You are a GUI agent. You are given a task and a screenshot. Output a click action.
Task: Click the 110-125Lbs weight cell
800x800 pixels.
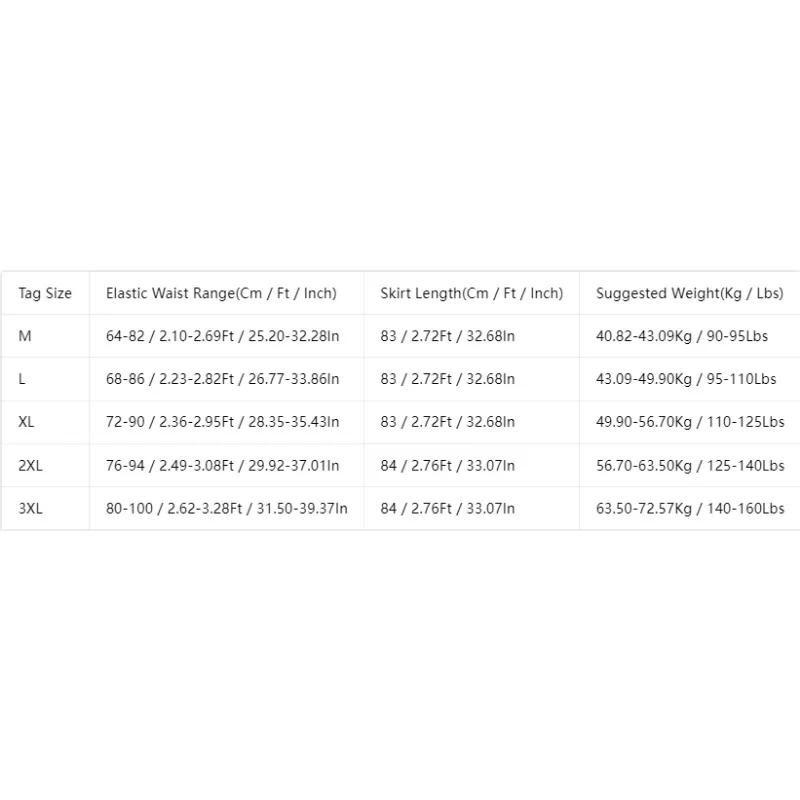click(690, 422)
